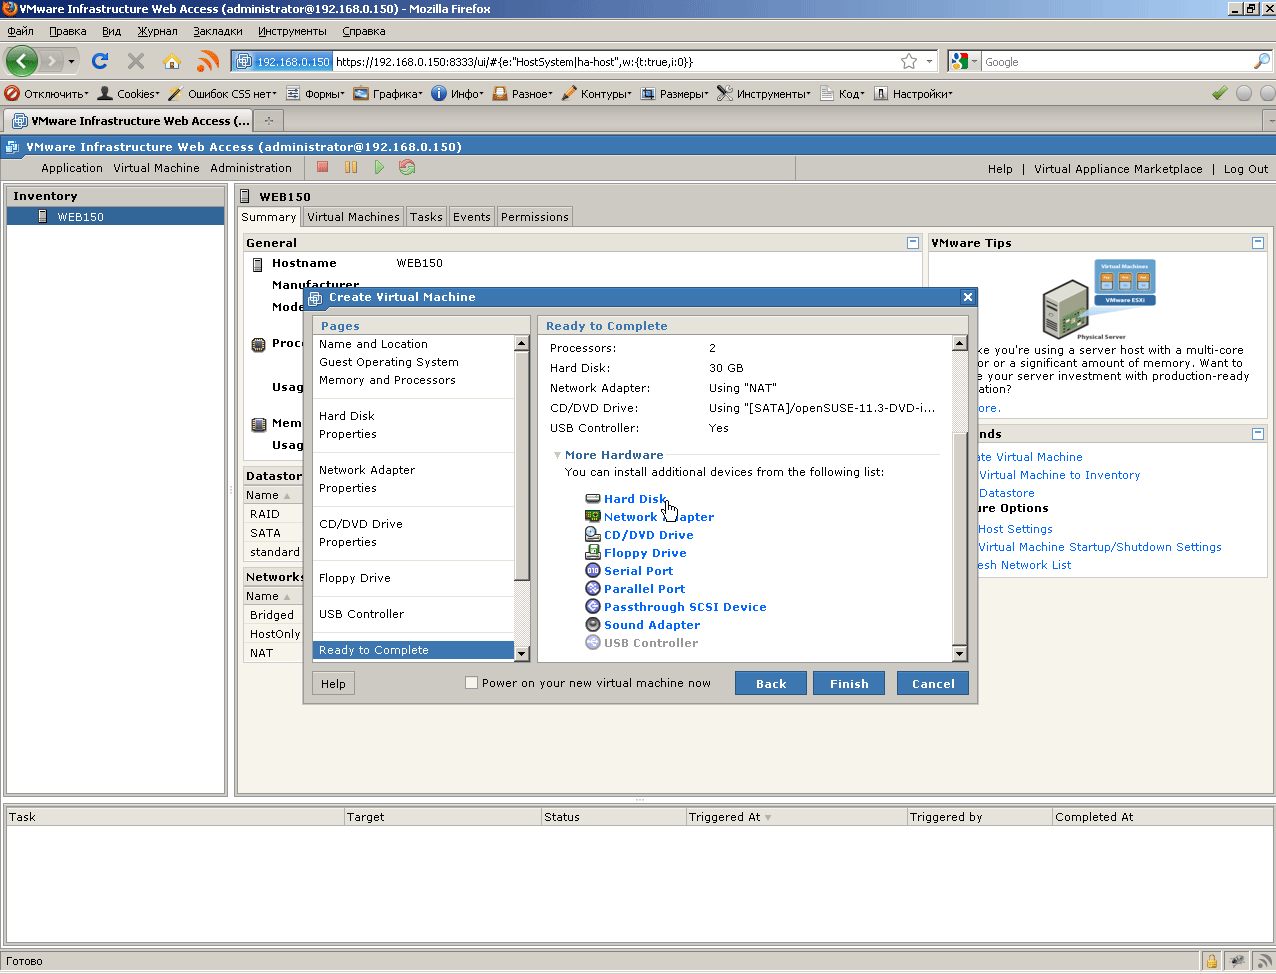Click the browser URL address field

615,61
